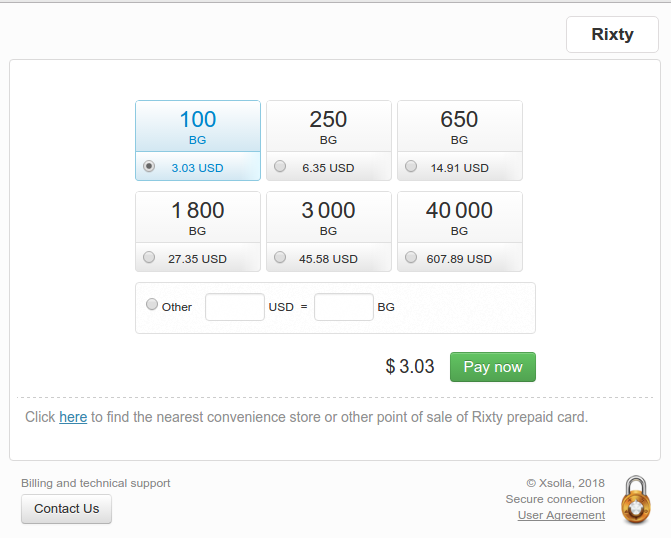The image size is (671, 538).
Task: Enable the Other amount radio button
Action: tap(152, 304)
